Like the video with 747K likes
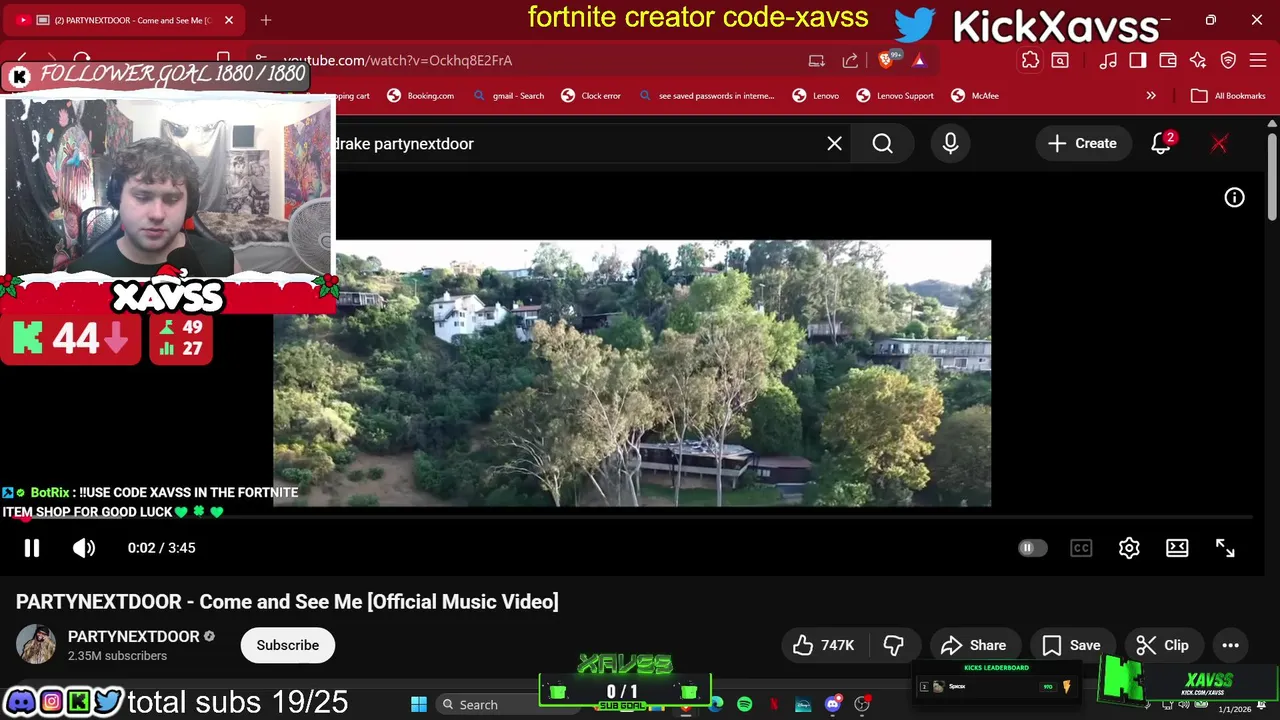The height and width of the screenshot is (720, 1280). 824,645
